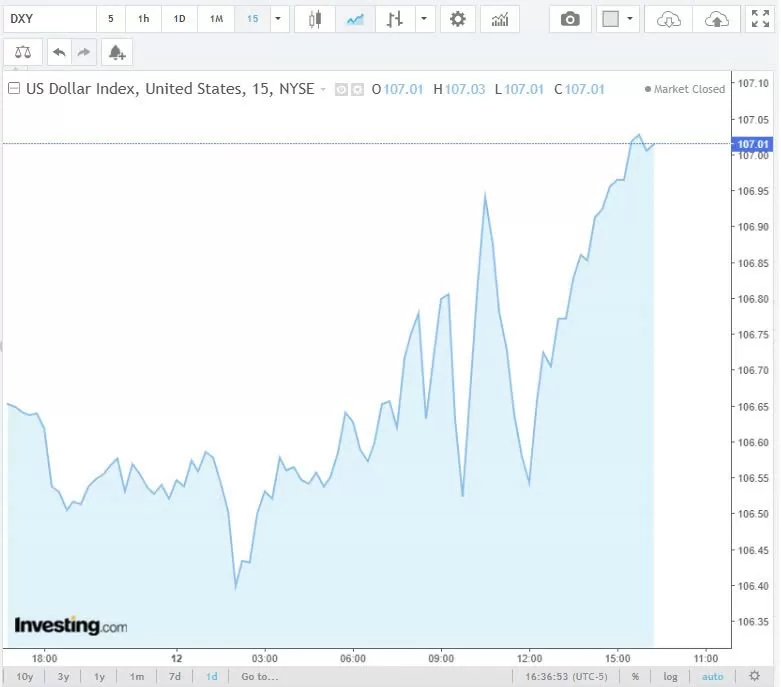Collapse the US Dollar Index legend
The image size is (781, 687).
tap(13, 89)
